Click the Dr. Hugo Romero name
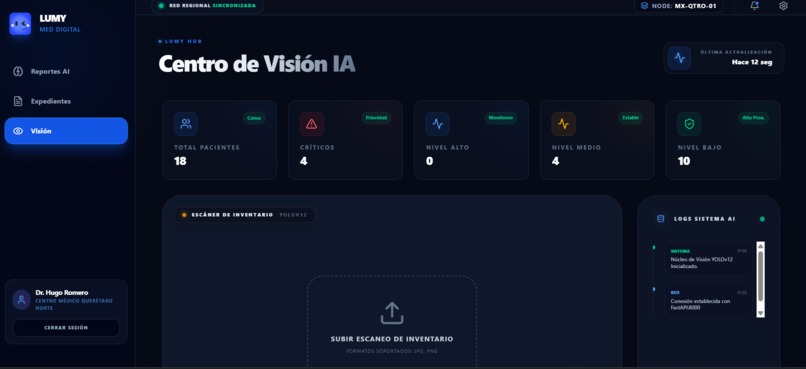The width and height of the screenshot is (806, 369). click(62, 292)
